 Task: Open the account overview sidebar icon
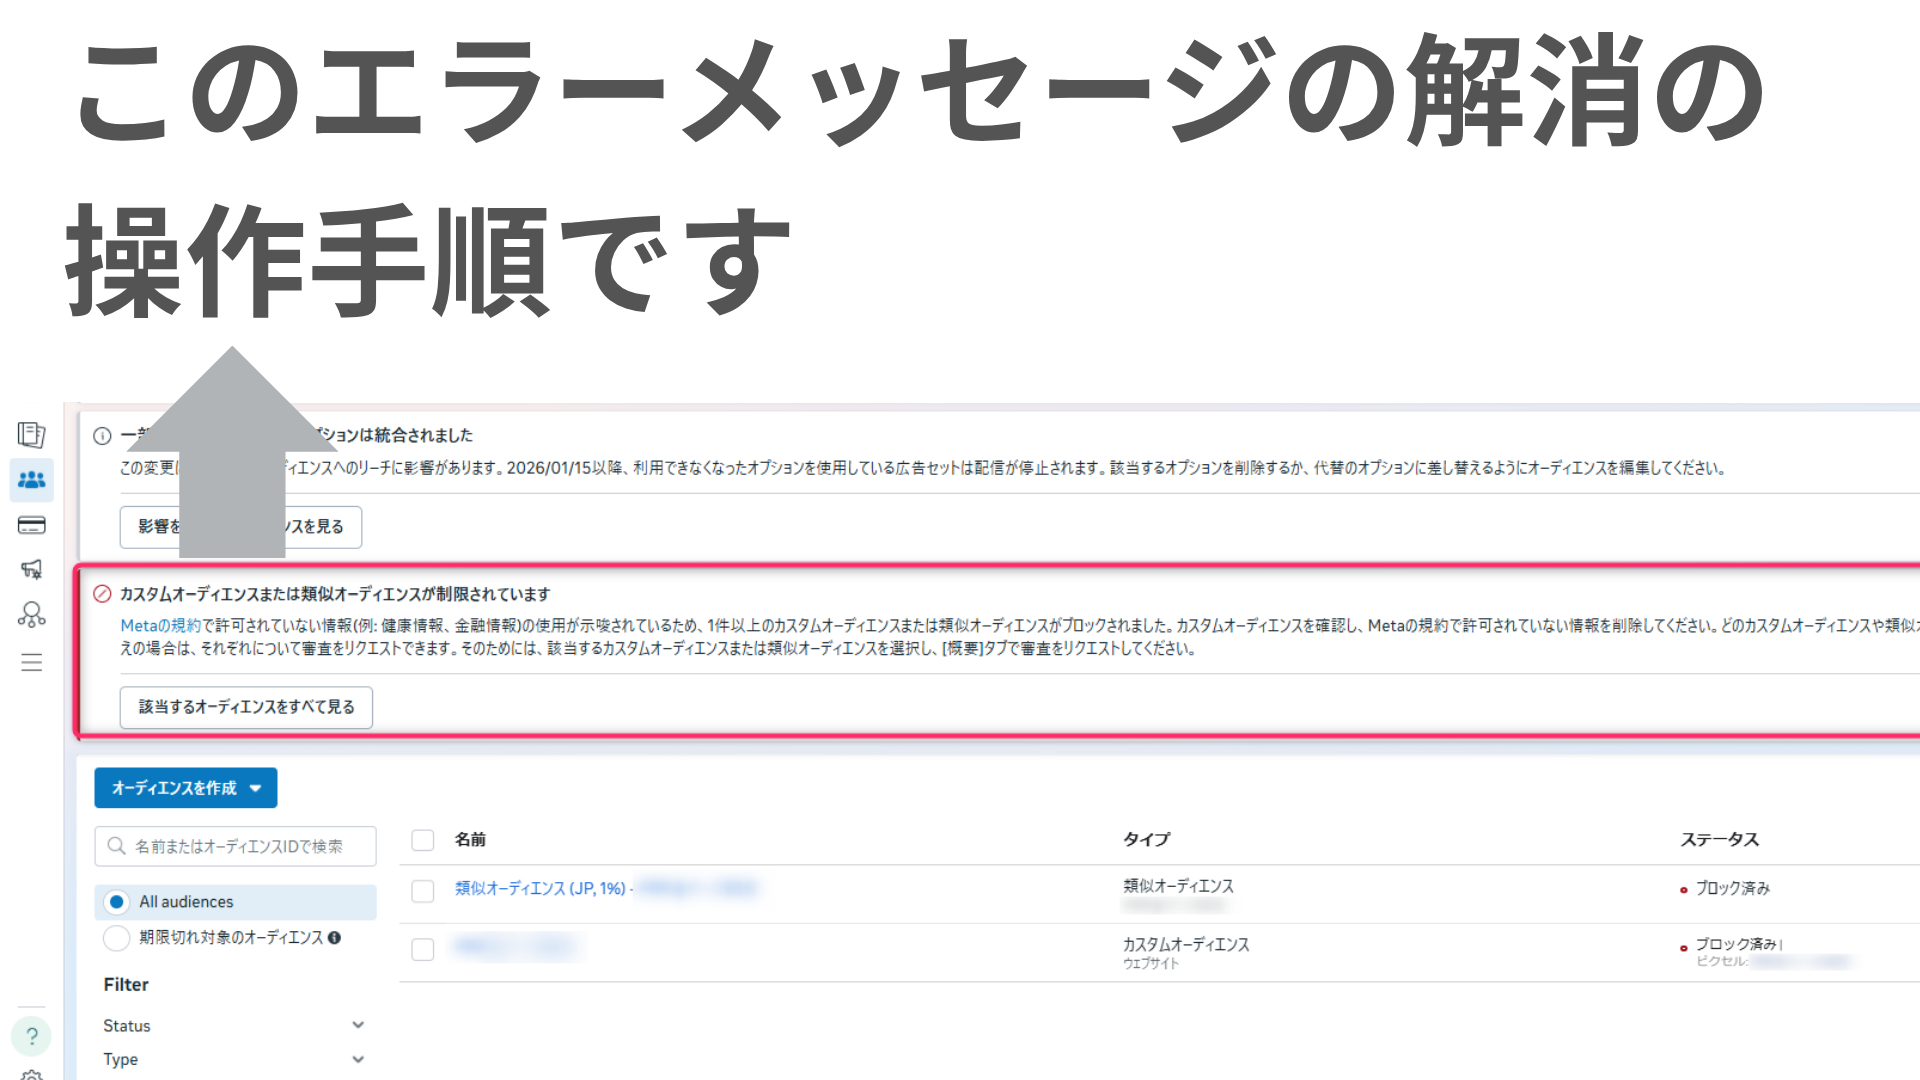(31, 434)
